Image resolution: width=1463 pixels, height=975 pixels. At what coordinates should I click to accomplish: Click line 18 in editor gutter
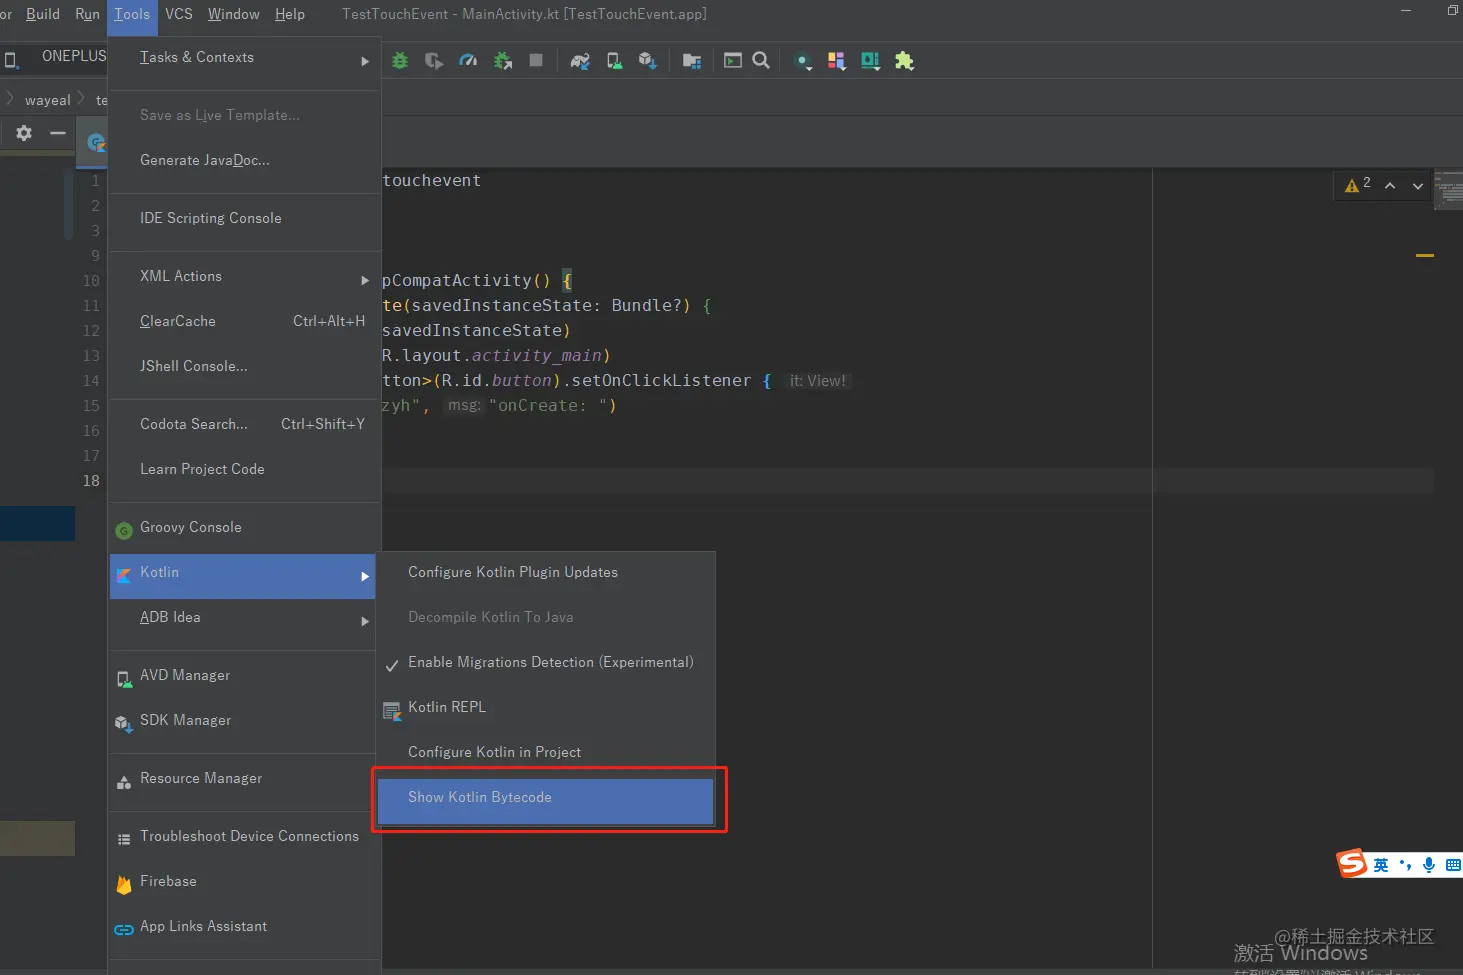click(91, 481)
